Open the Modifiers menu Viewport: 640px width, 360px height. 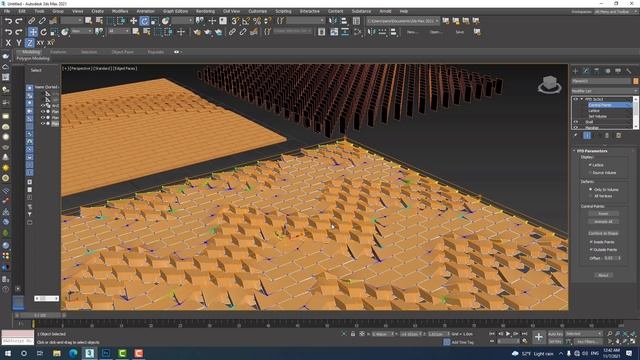click(120, 11)
